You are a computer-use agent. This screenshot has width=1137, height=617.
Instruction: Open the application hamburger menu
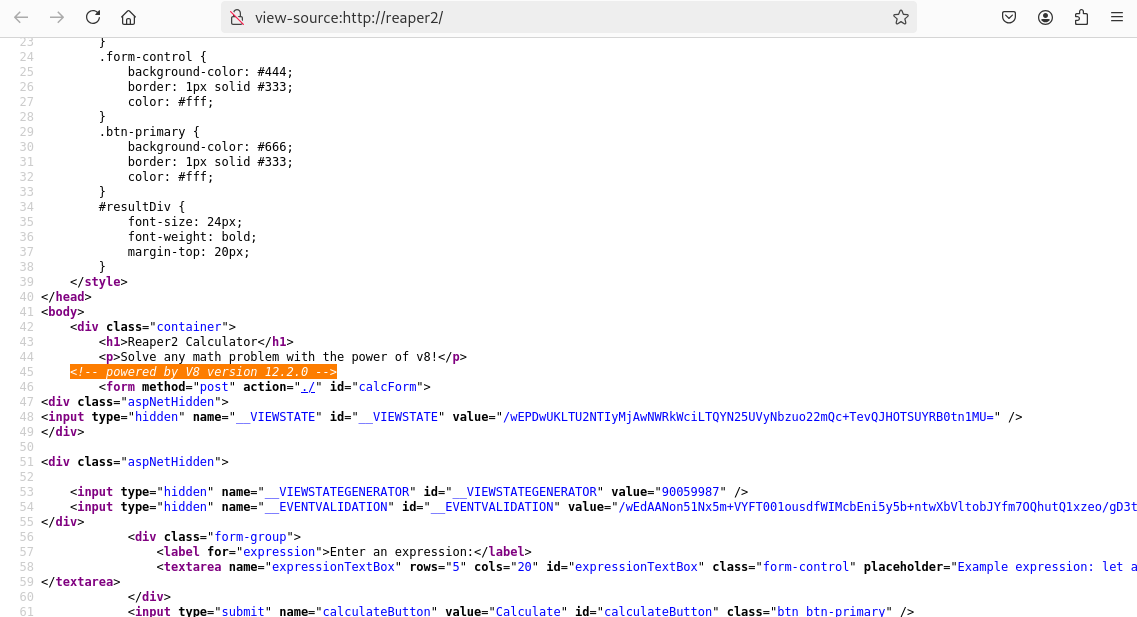pos(1117,17)
